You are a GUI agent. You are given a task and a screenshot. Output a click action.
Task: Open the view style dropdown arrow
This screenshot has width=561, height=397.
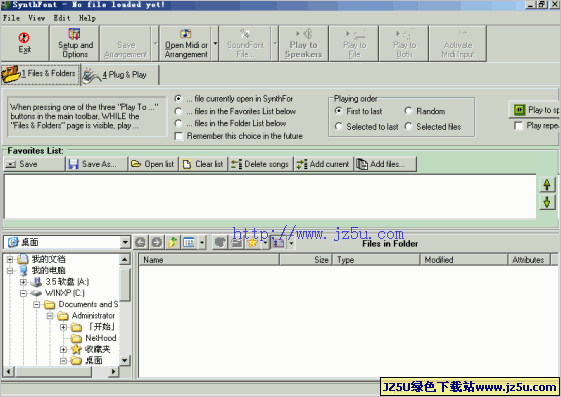[202, 242]
